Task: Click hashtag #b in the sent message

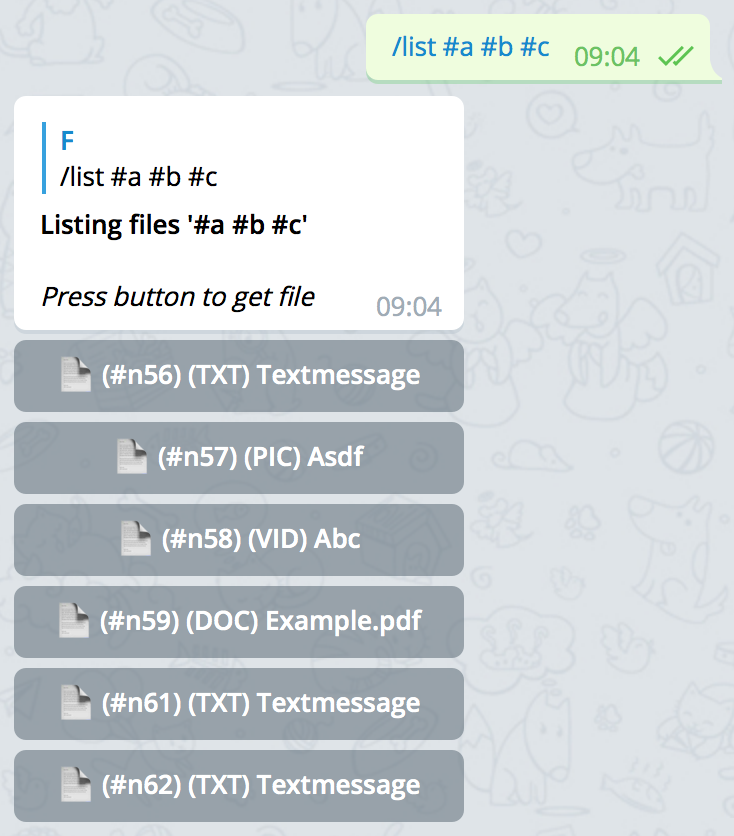Action: pyautogui.click(x=497, y=47)
